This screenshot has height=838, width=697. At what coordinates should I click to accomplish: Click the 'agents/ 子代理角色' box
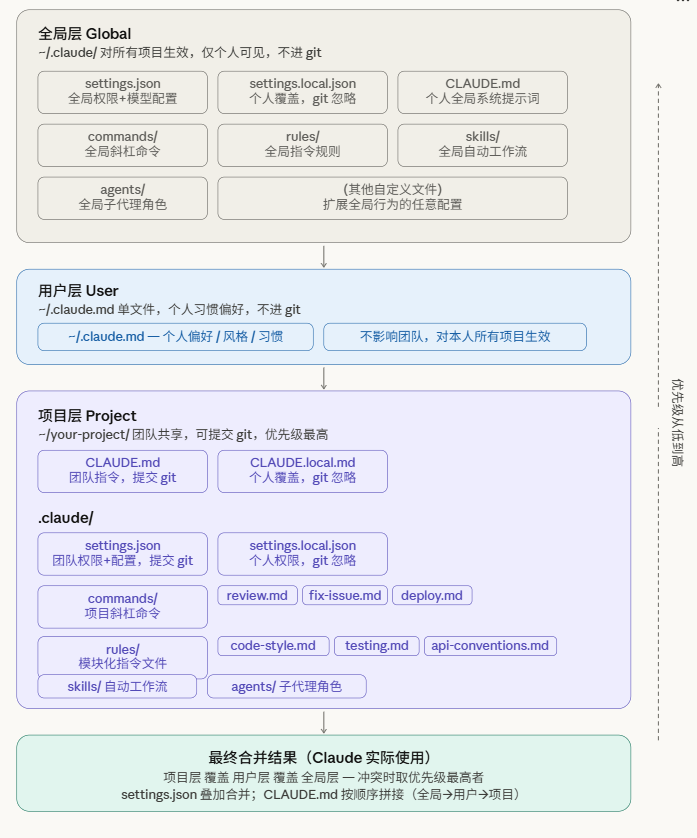pyautogui.click(x=286, y=686)
